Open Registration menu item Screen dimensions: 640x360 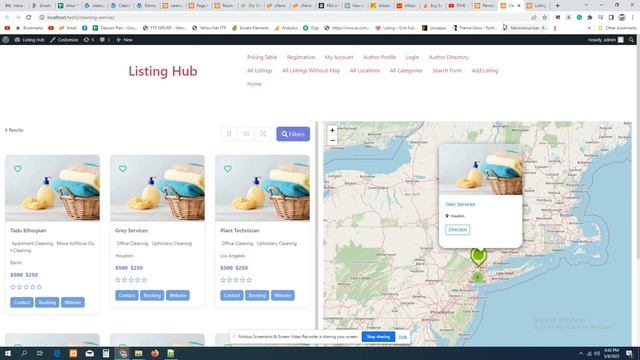[301, 57]
